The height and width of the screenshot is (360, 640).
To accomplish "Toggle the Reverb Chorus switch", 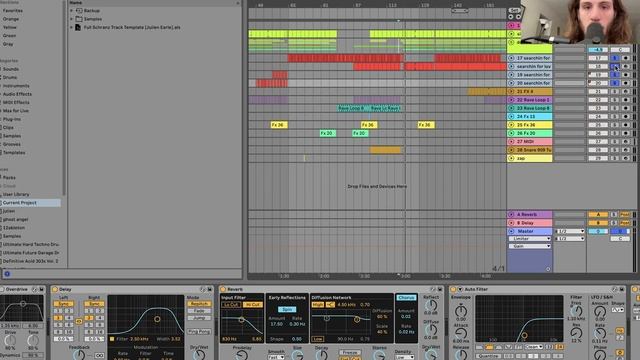I will (x=406, y=298).
